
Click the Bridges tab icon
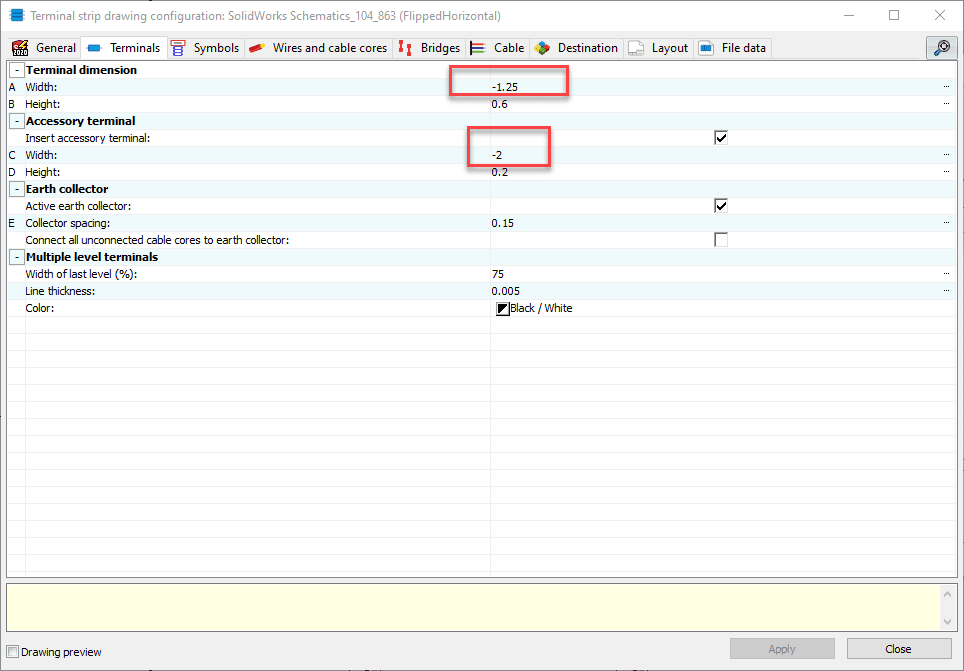(x=405, y=48)
